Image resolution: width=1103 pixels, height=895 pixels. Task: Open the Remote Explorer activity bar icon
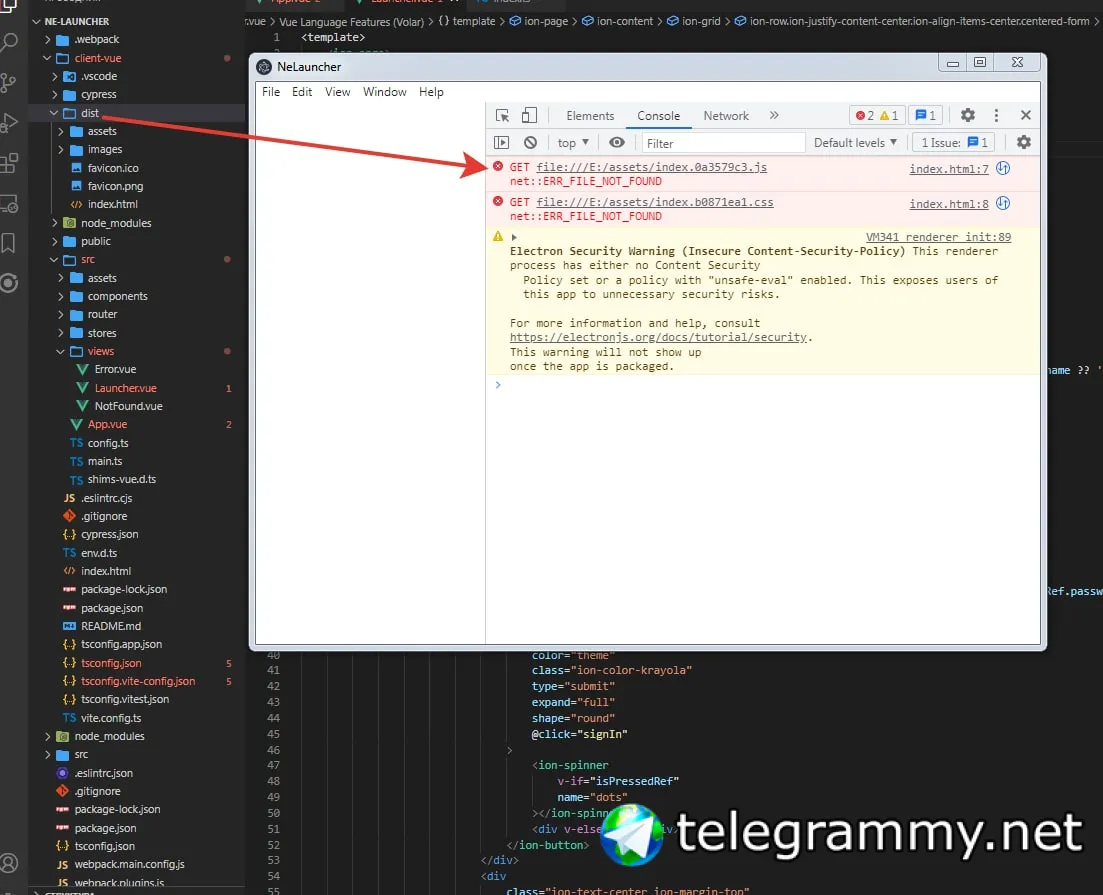point(9,204)
